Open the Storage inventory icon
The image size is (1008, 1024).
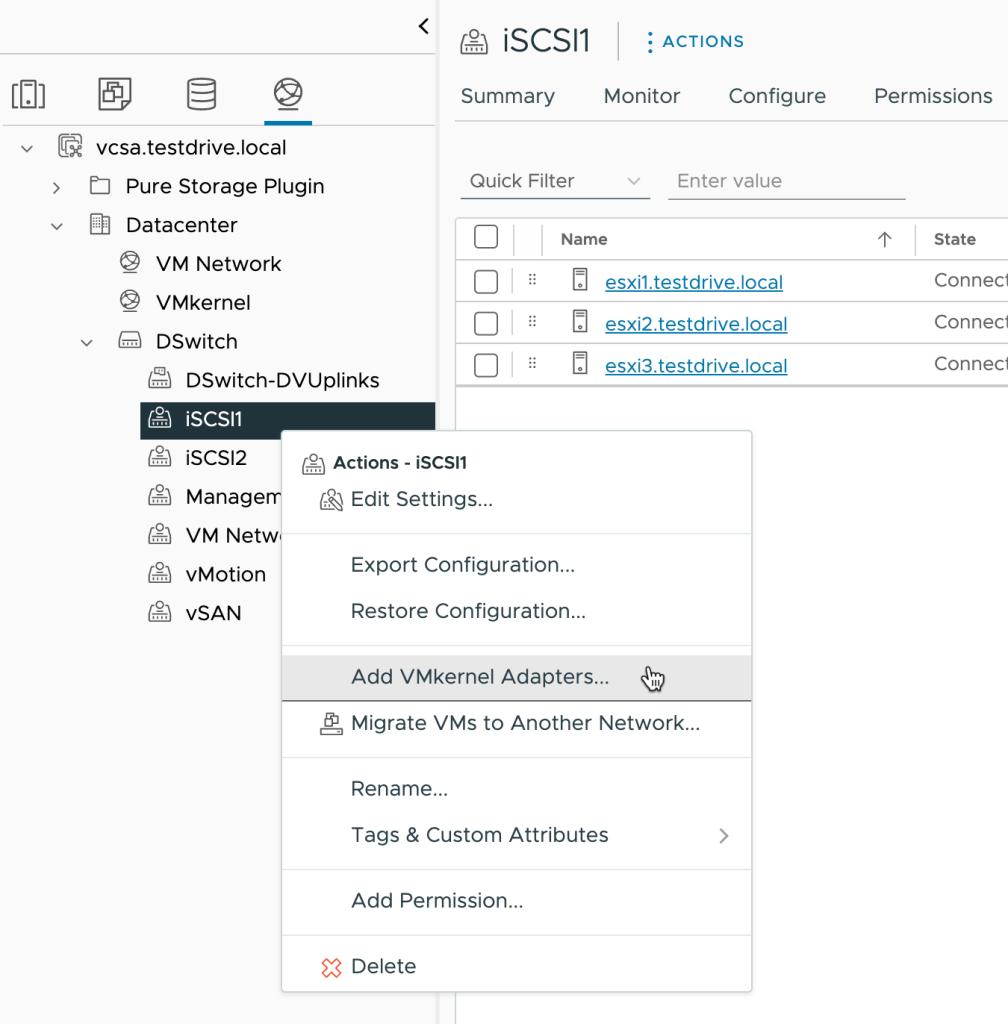201,94
